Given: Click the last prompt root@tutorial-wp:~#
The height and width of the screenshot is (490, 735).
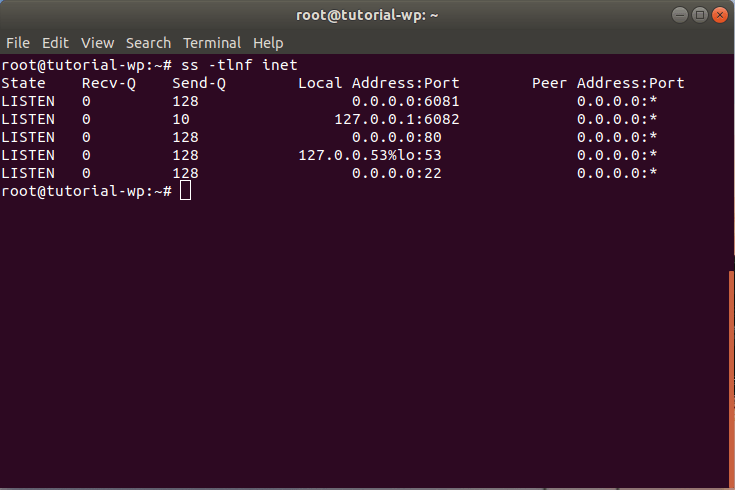Looking at the screenshot, I should 87,191.
